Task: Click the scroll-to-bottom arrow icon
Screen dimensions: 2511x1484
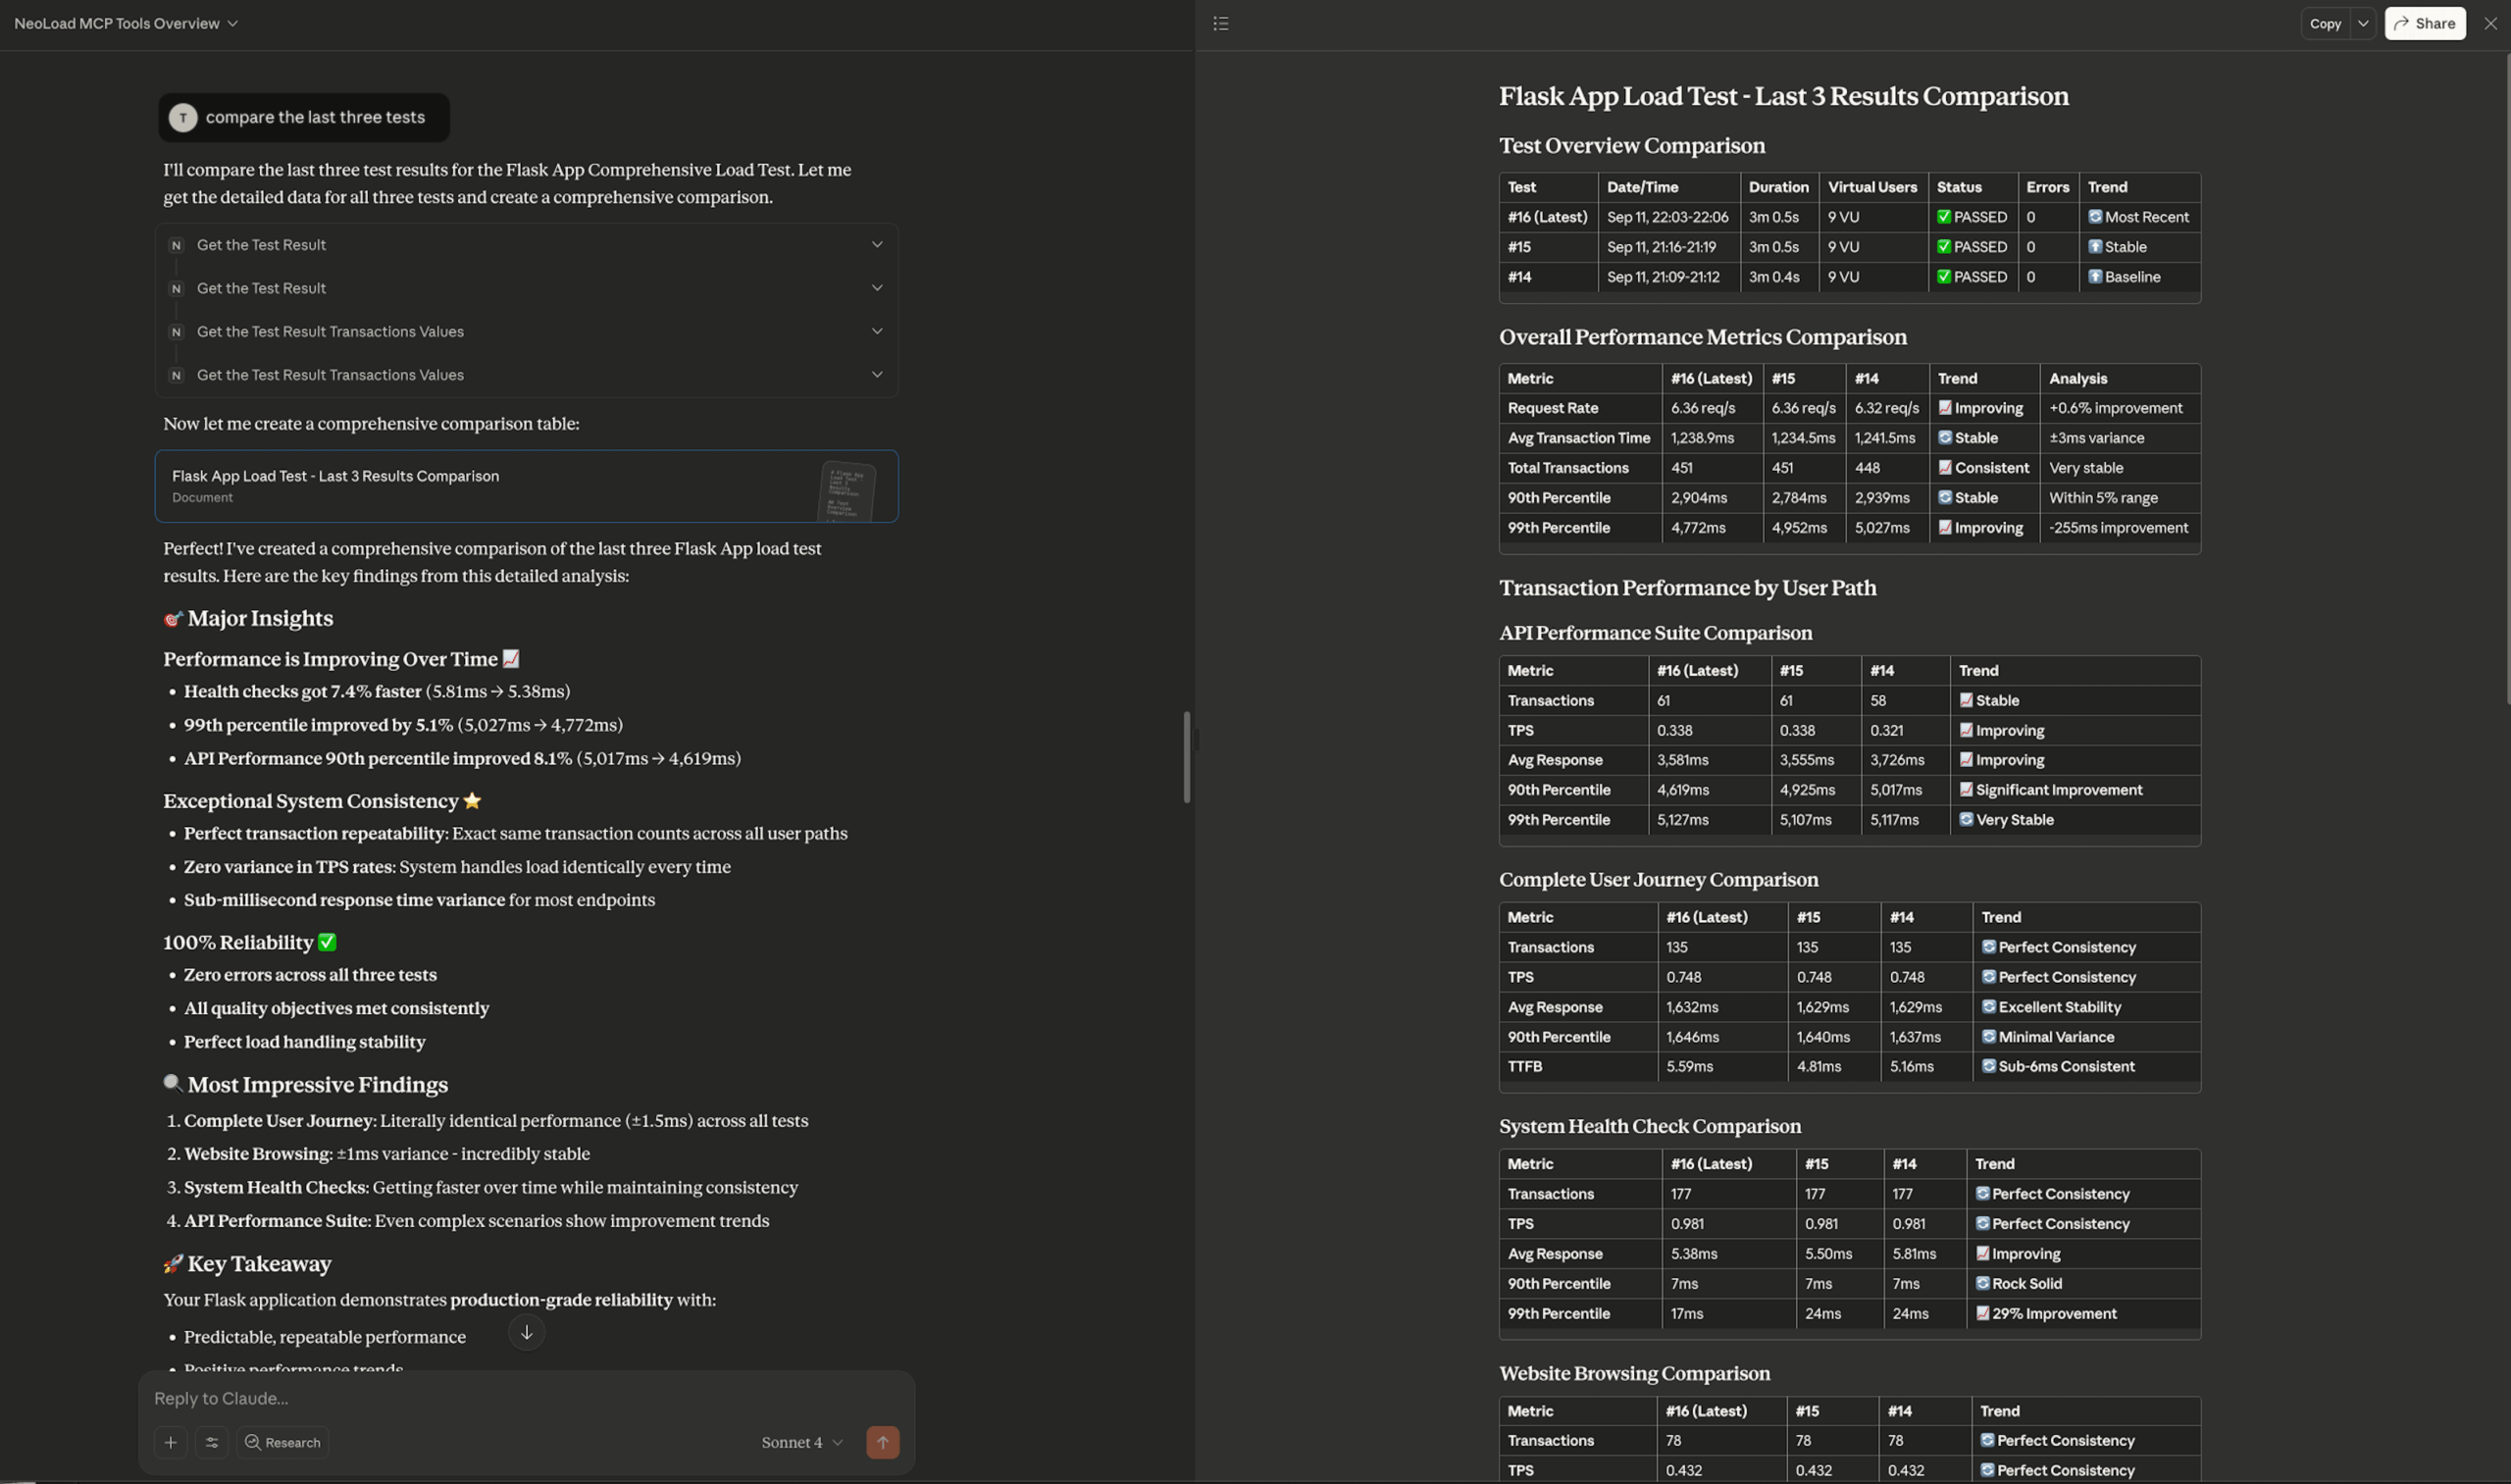Action: coord(526,1333)
